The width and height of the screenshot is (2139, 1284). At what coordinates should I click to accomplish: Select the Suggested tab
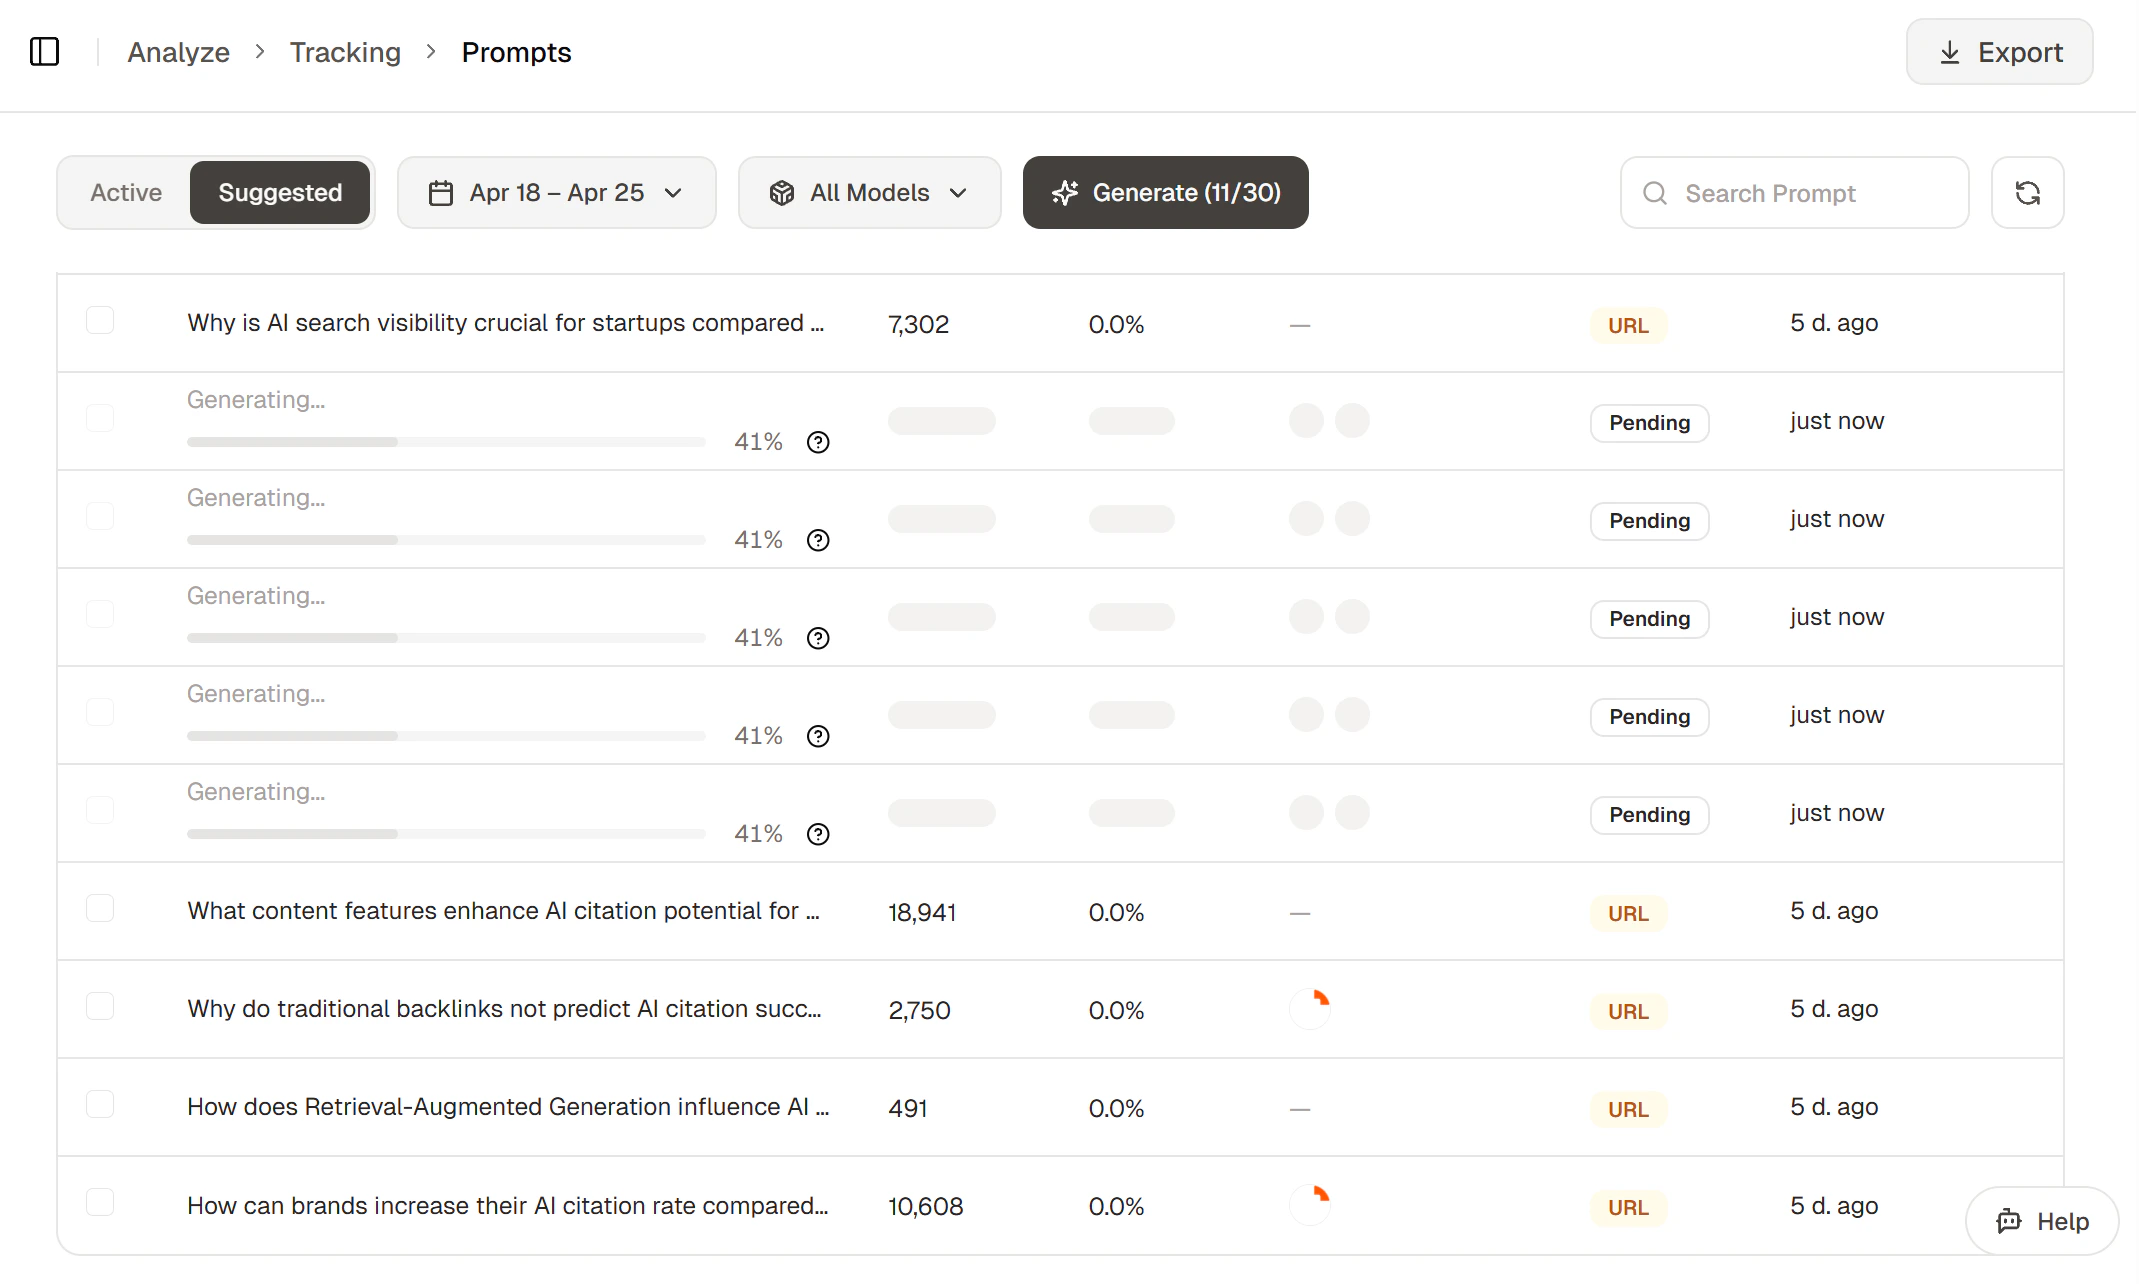point(280,193)
